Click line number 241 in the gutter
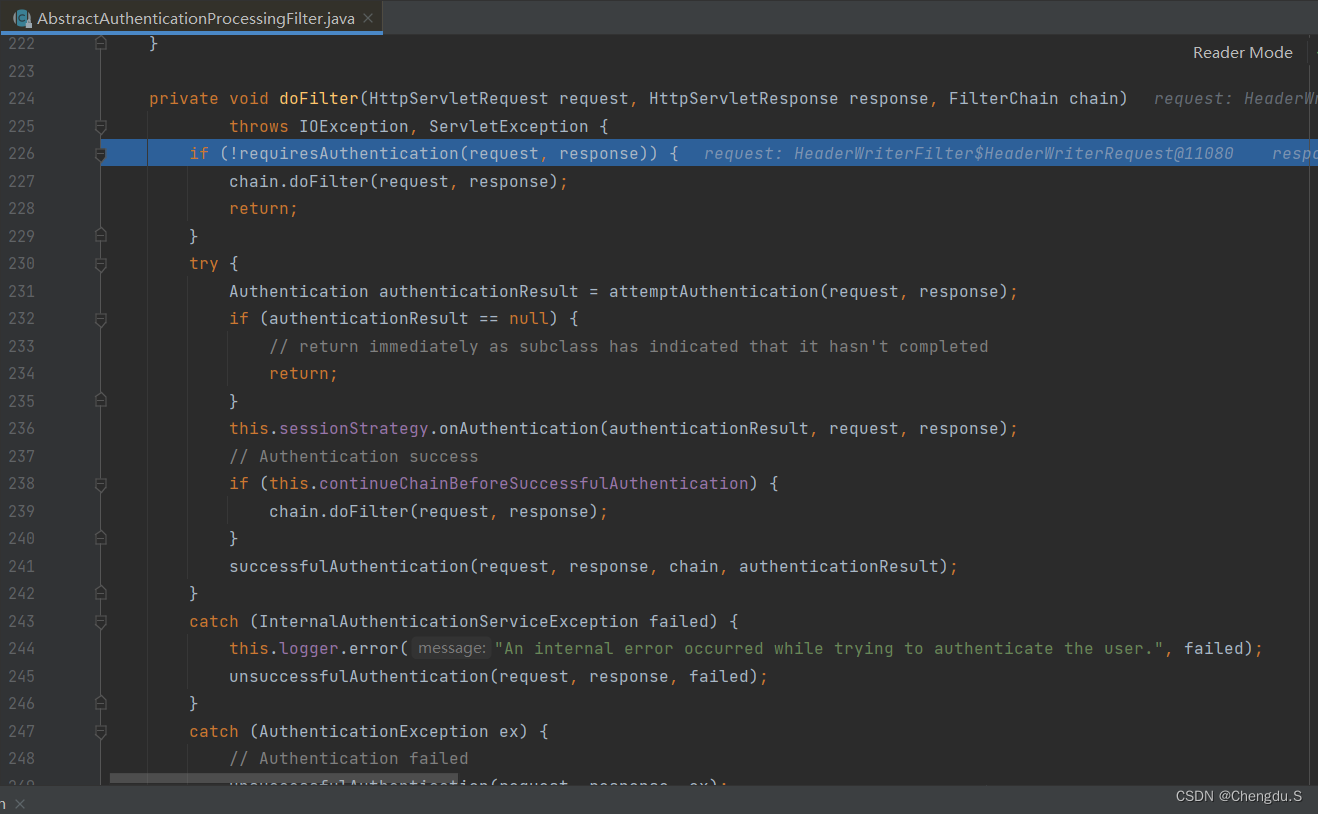Screen dimensions: 1318x814 [x=21, y=566]
